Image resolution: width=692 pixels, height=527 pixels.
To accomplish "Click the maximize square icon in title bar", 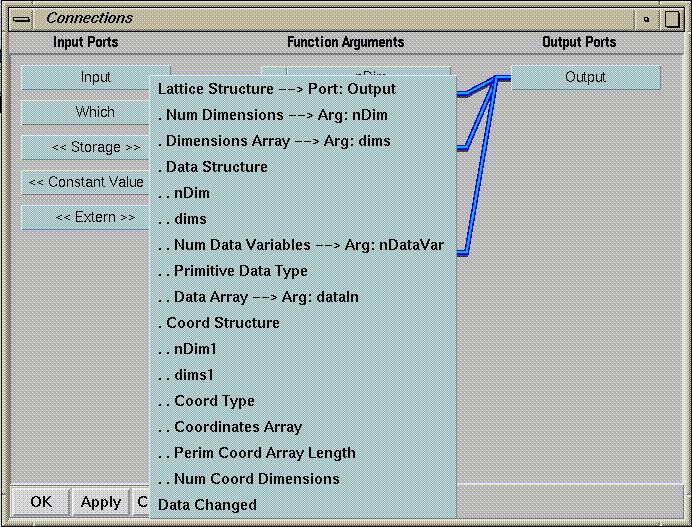I will pos(674,18).
